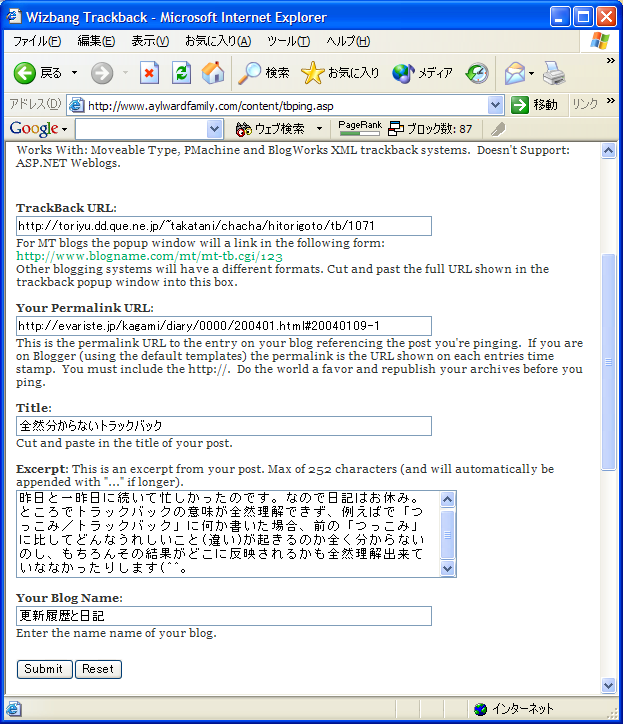
Task: Expand Links bar chevron
Action: click(611, 101)
